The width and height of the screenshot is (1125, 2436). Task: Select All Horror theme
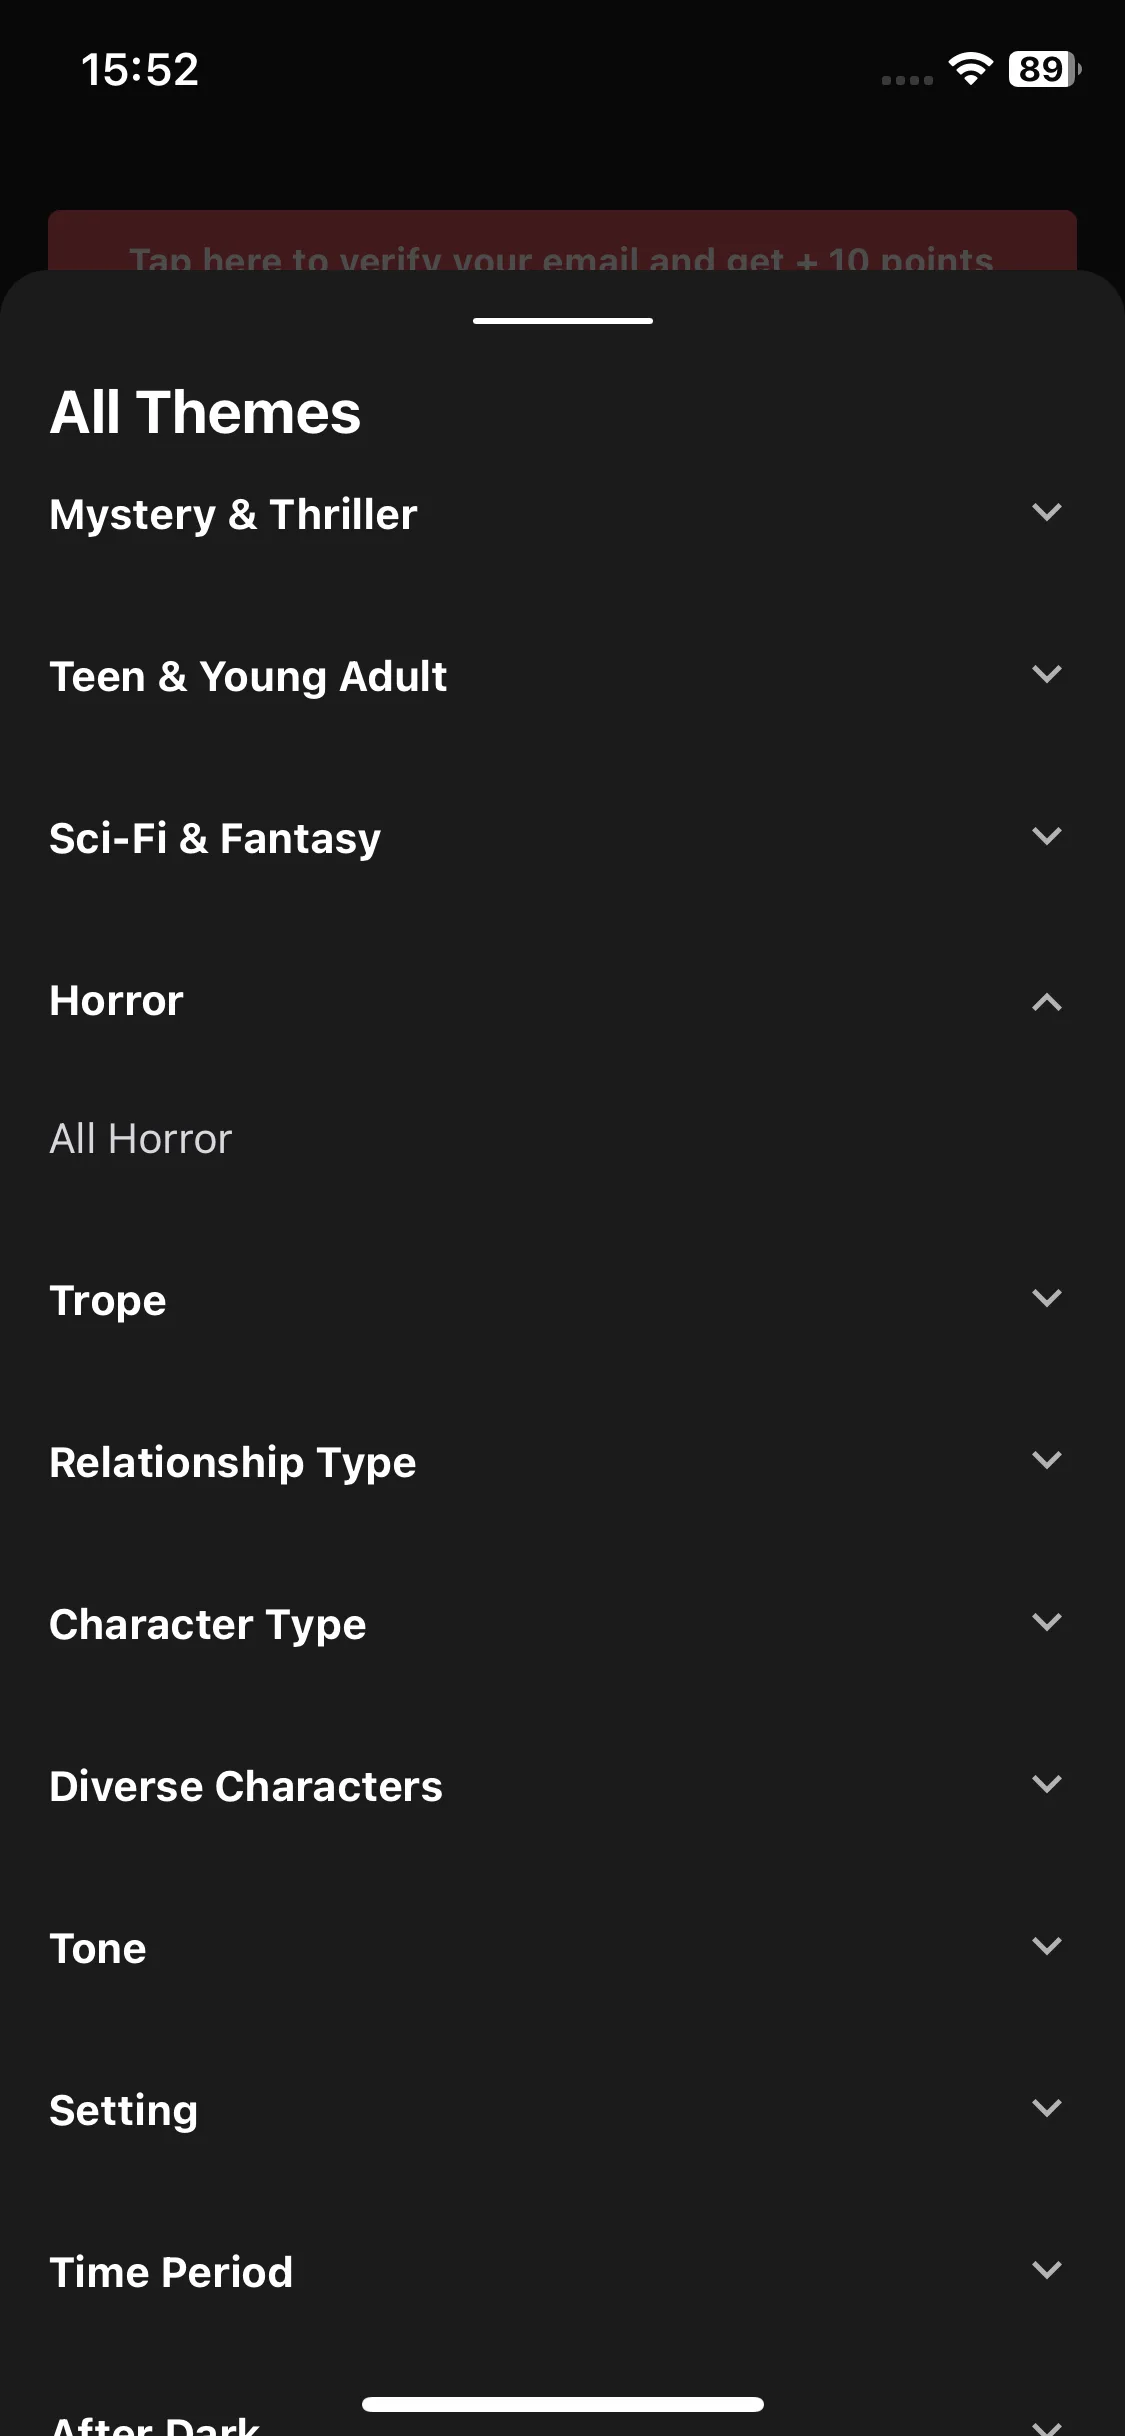141,1139
